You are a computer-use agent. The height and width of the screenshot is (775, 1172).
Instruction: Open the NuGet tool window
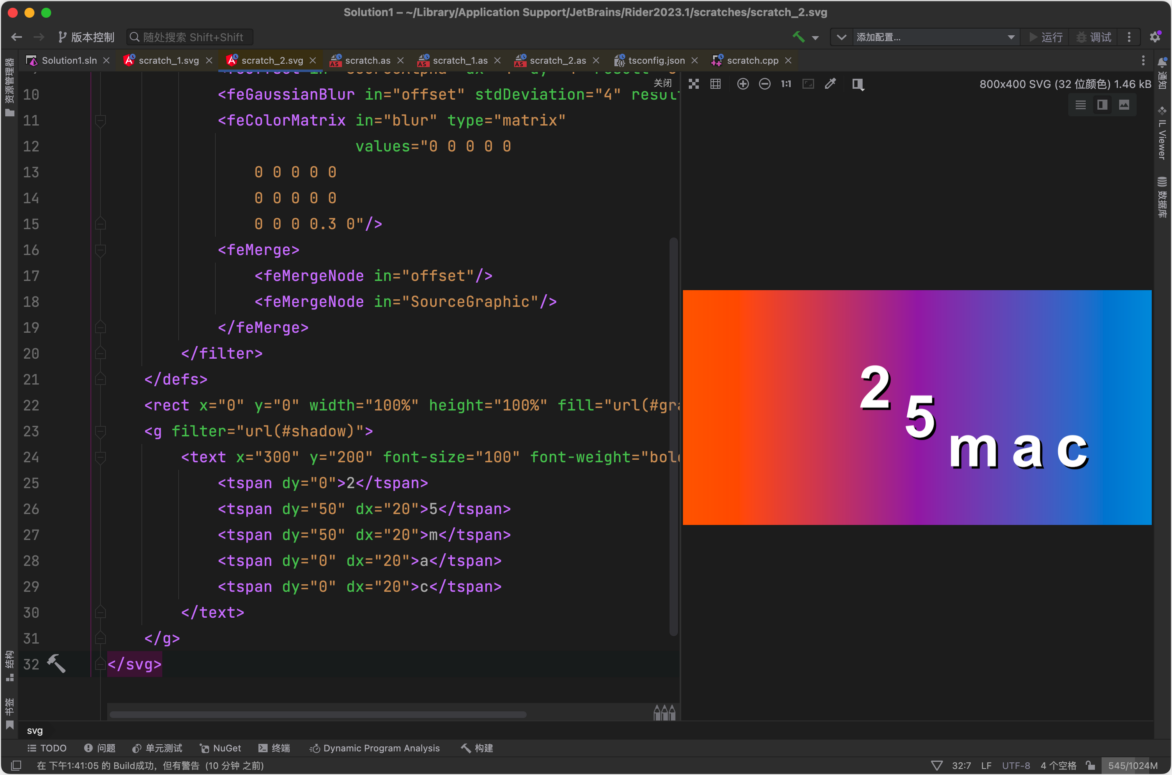220,748
